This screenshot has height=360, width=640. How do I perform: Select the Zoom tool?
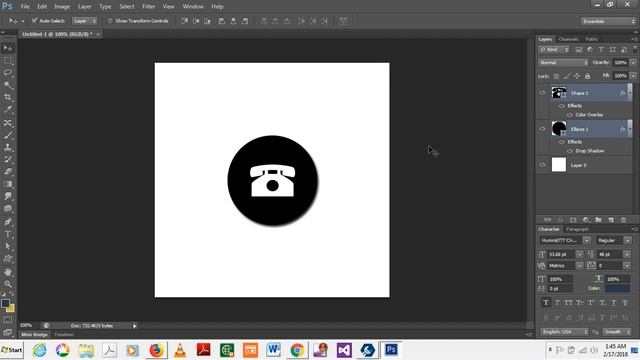pyautogui.click(x=8, y=284)
